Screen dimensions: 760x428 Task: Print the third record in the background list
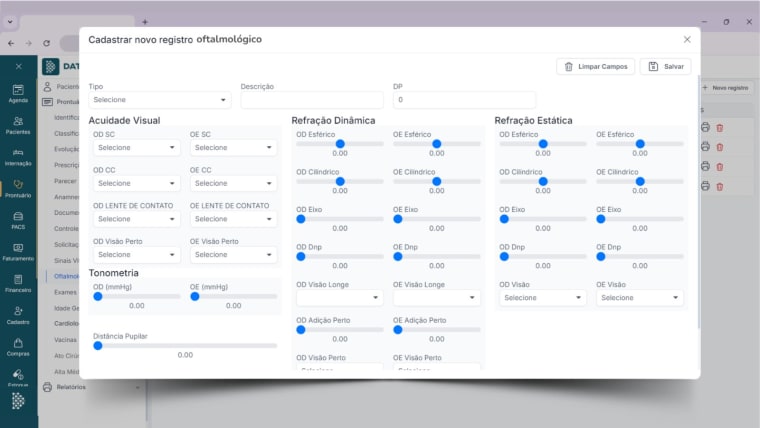[x=705, y=166]
